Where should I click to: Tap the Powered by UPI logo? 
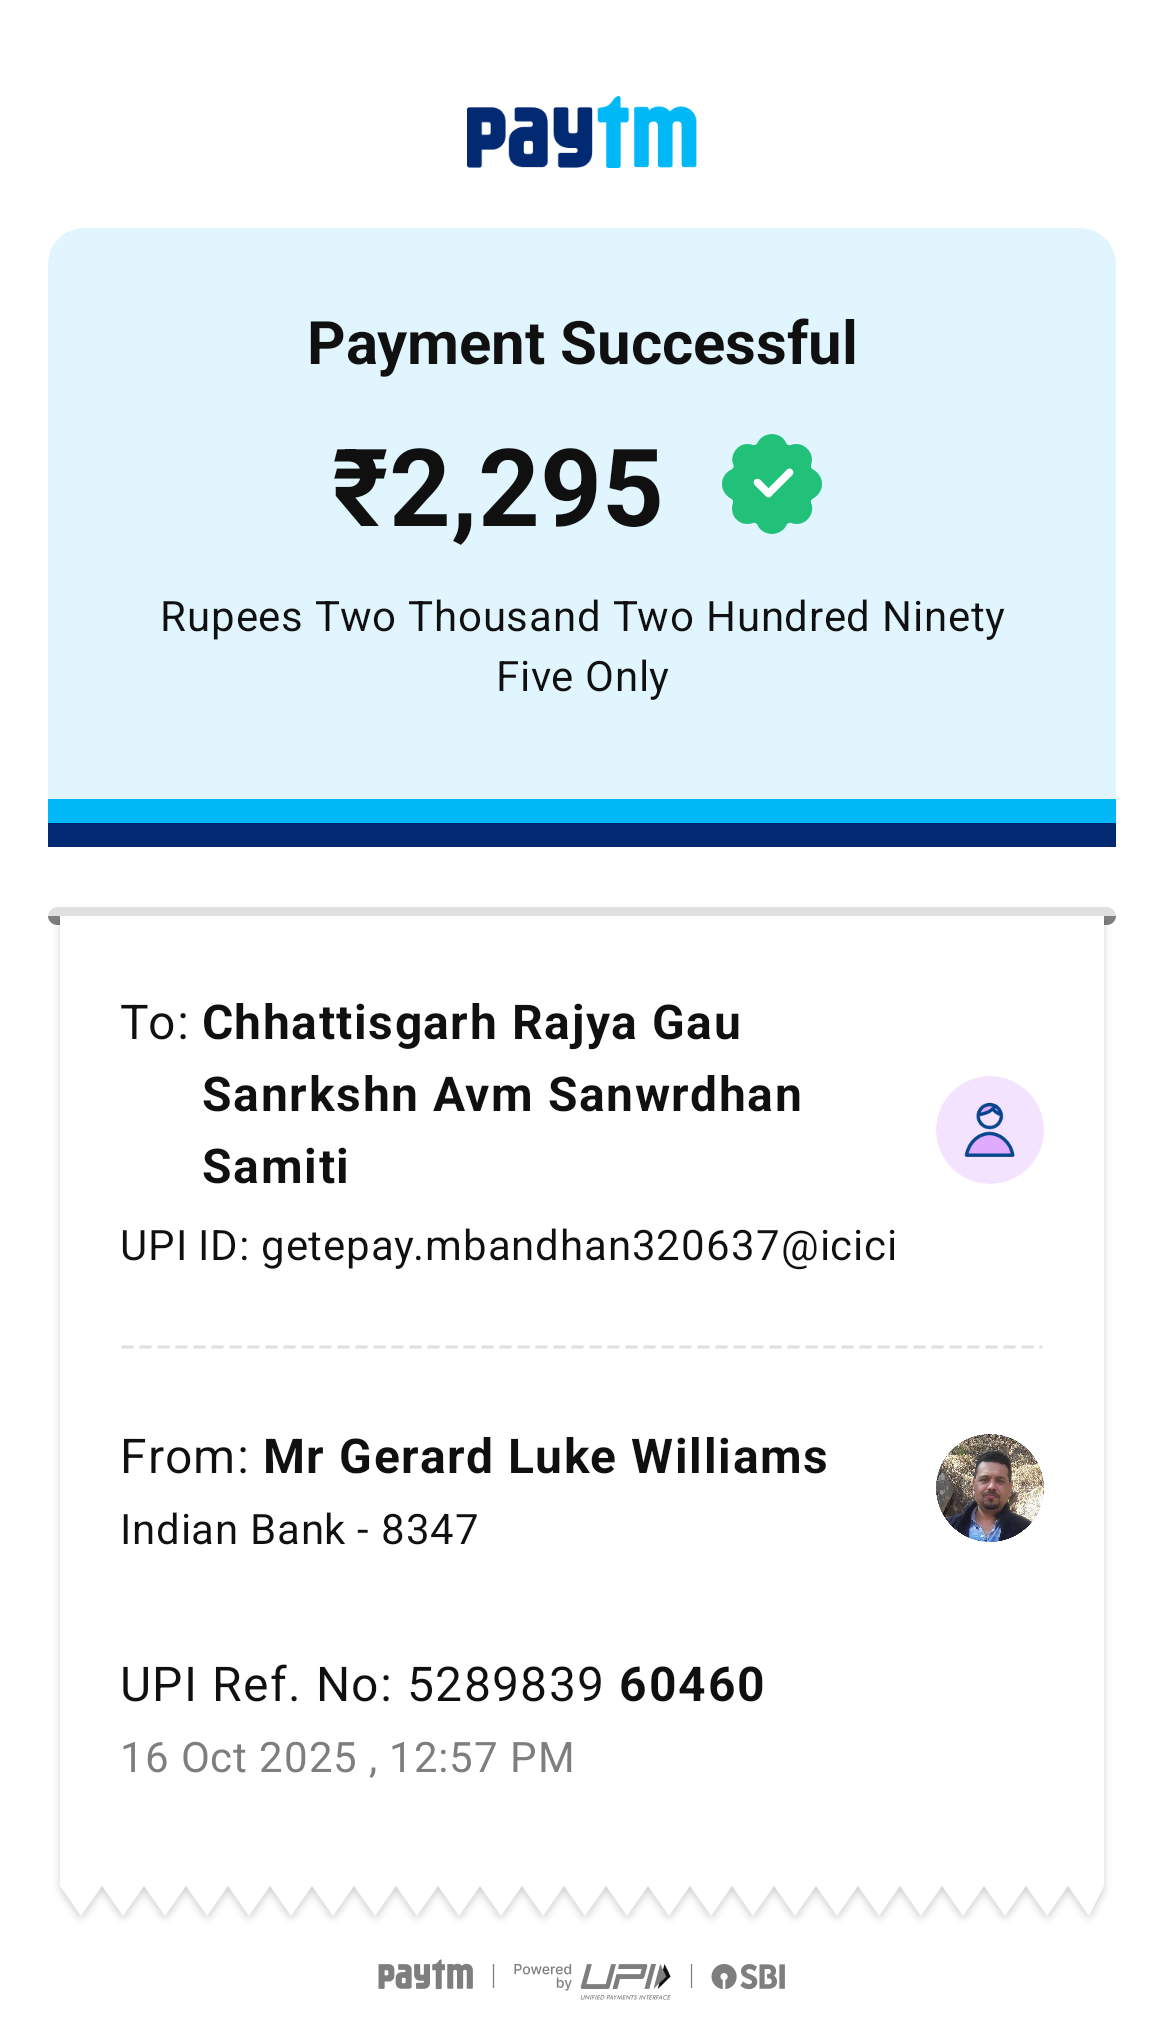tap(592, 1978)
